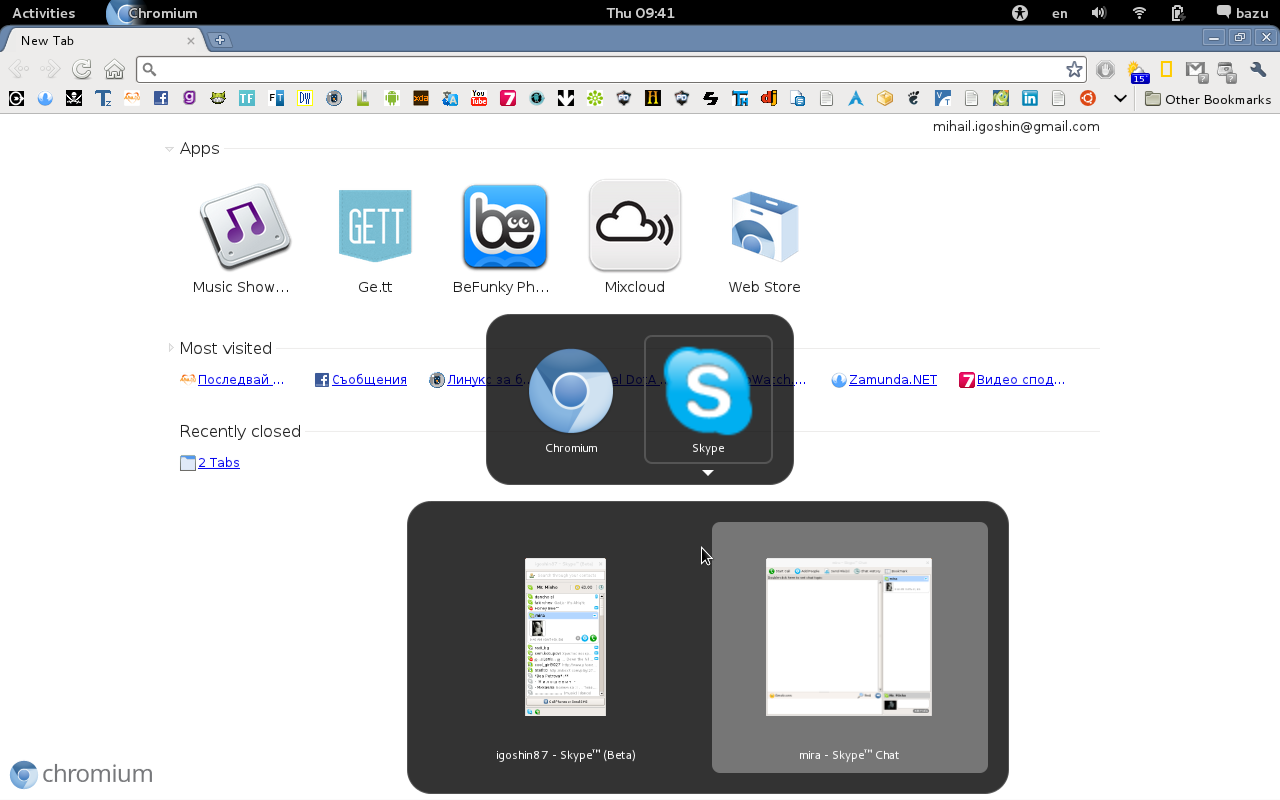The width and height of the screenshot is (1280, 800).
Task: Open the Chrome Web Store app
Action: [x=765, y=227]
